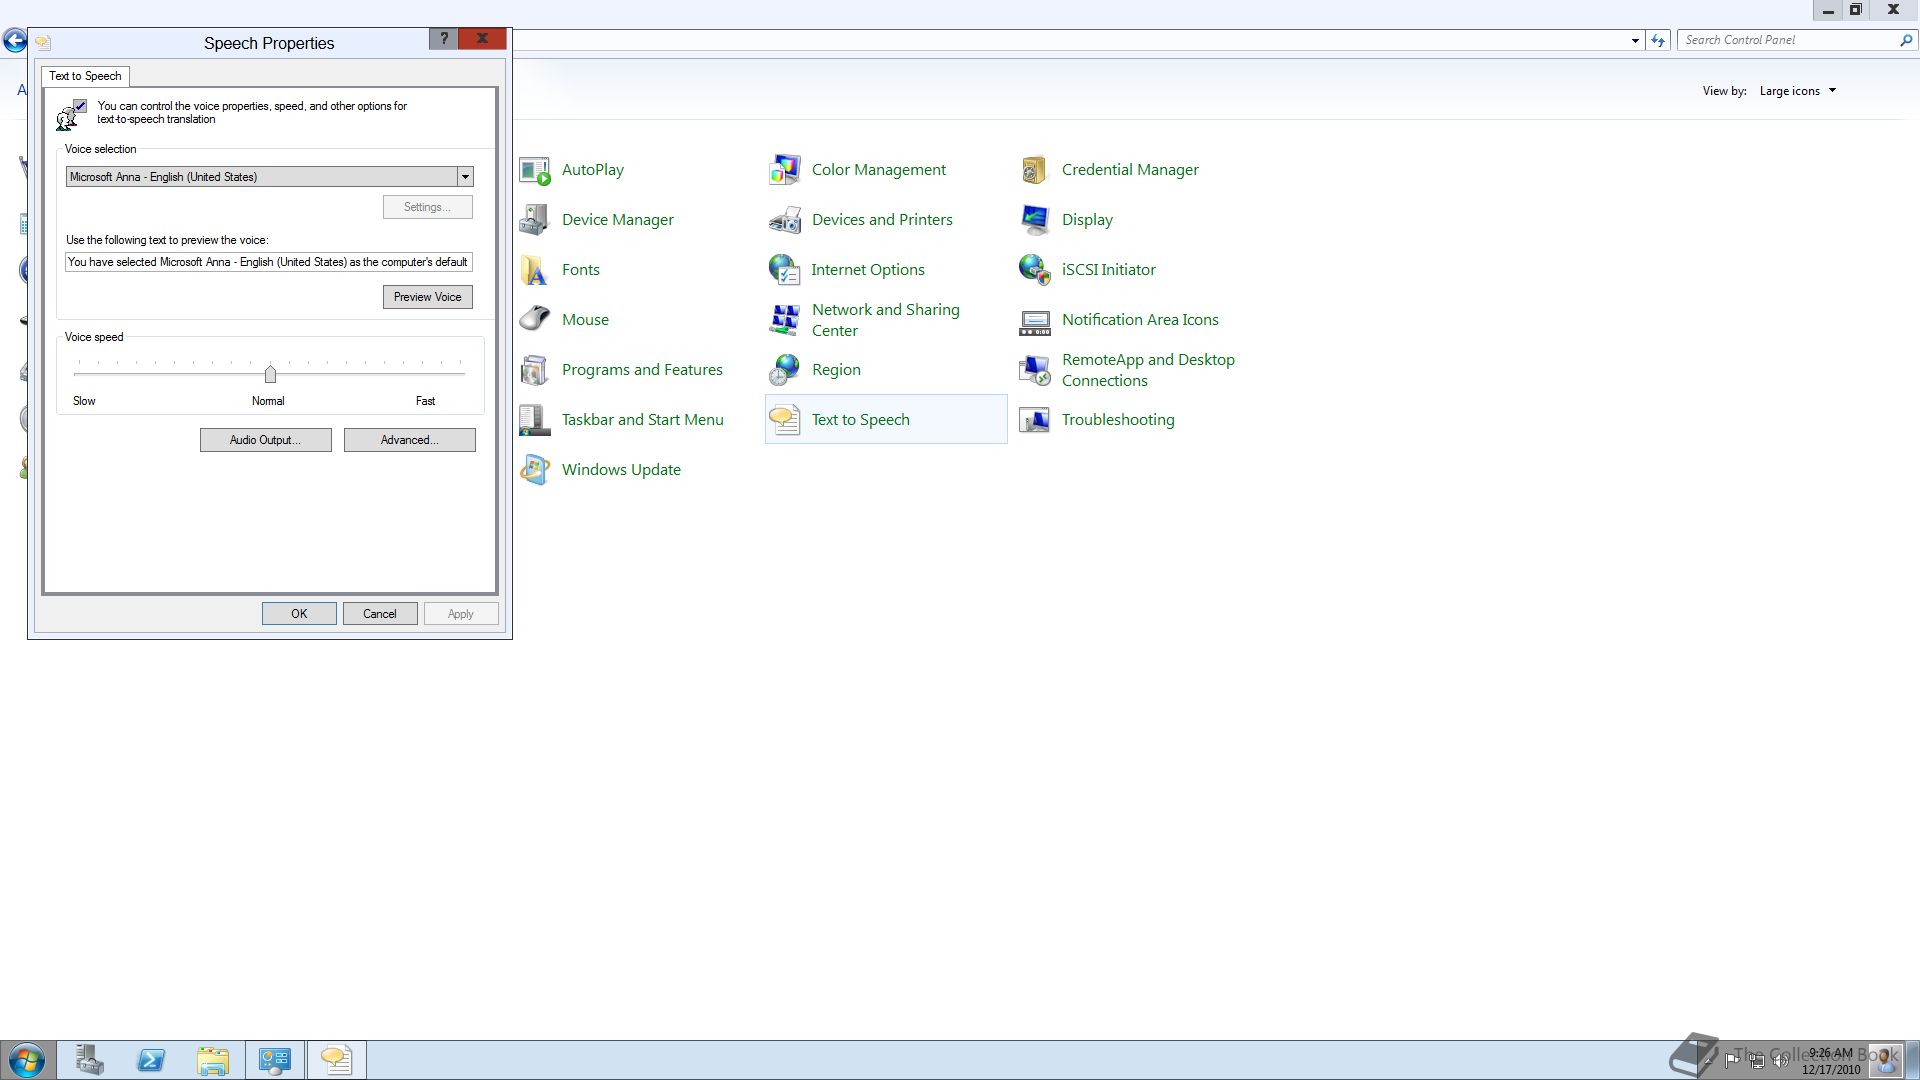Click the Fonts text link

[581, 270]
